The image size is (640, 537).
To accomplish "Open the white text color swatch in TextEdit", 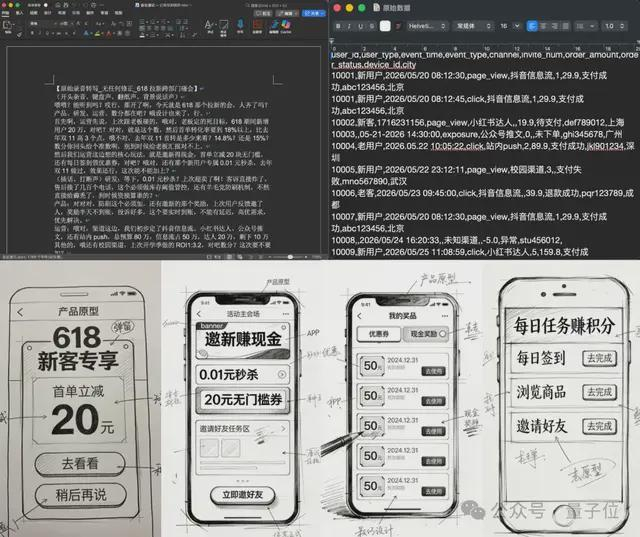I will (385, 26).
